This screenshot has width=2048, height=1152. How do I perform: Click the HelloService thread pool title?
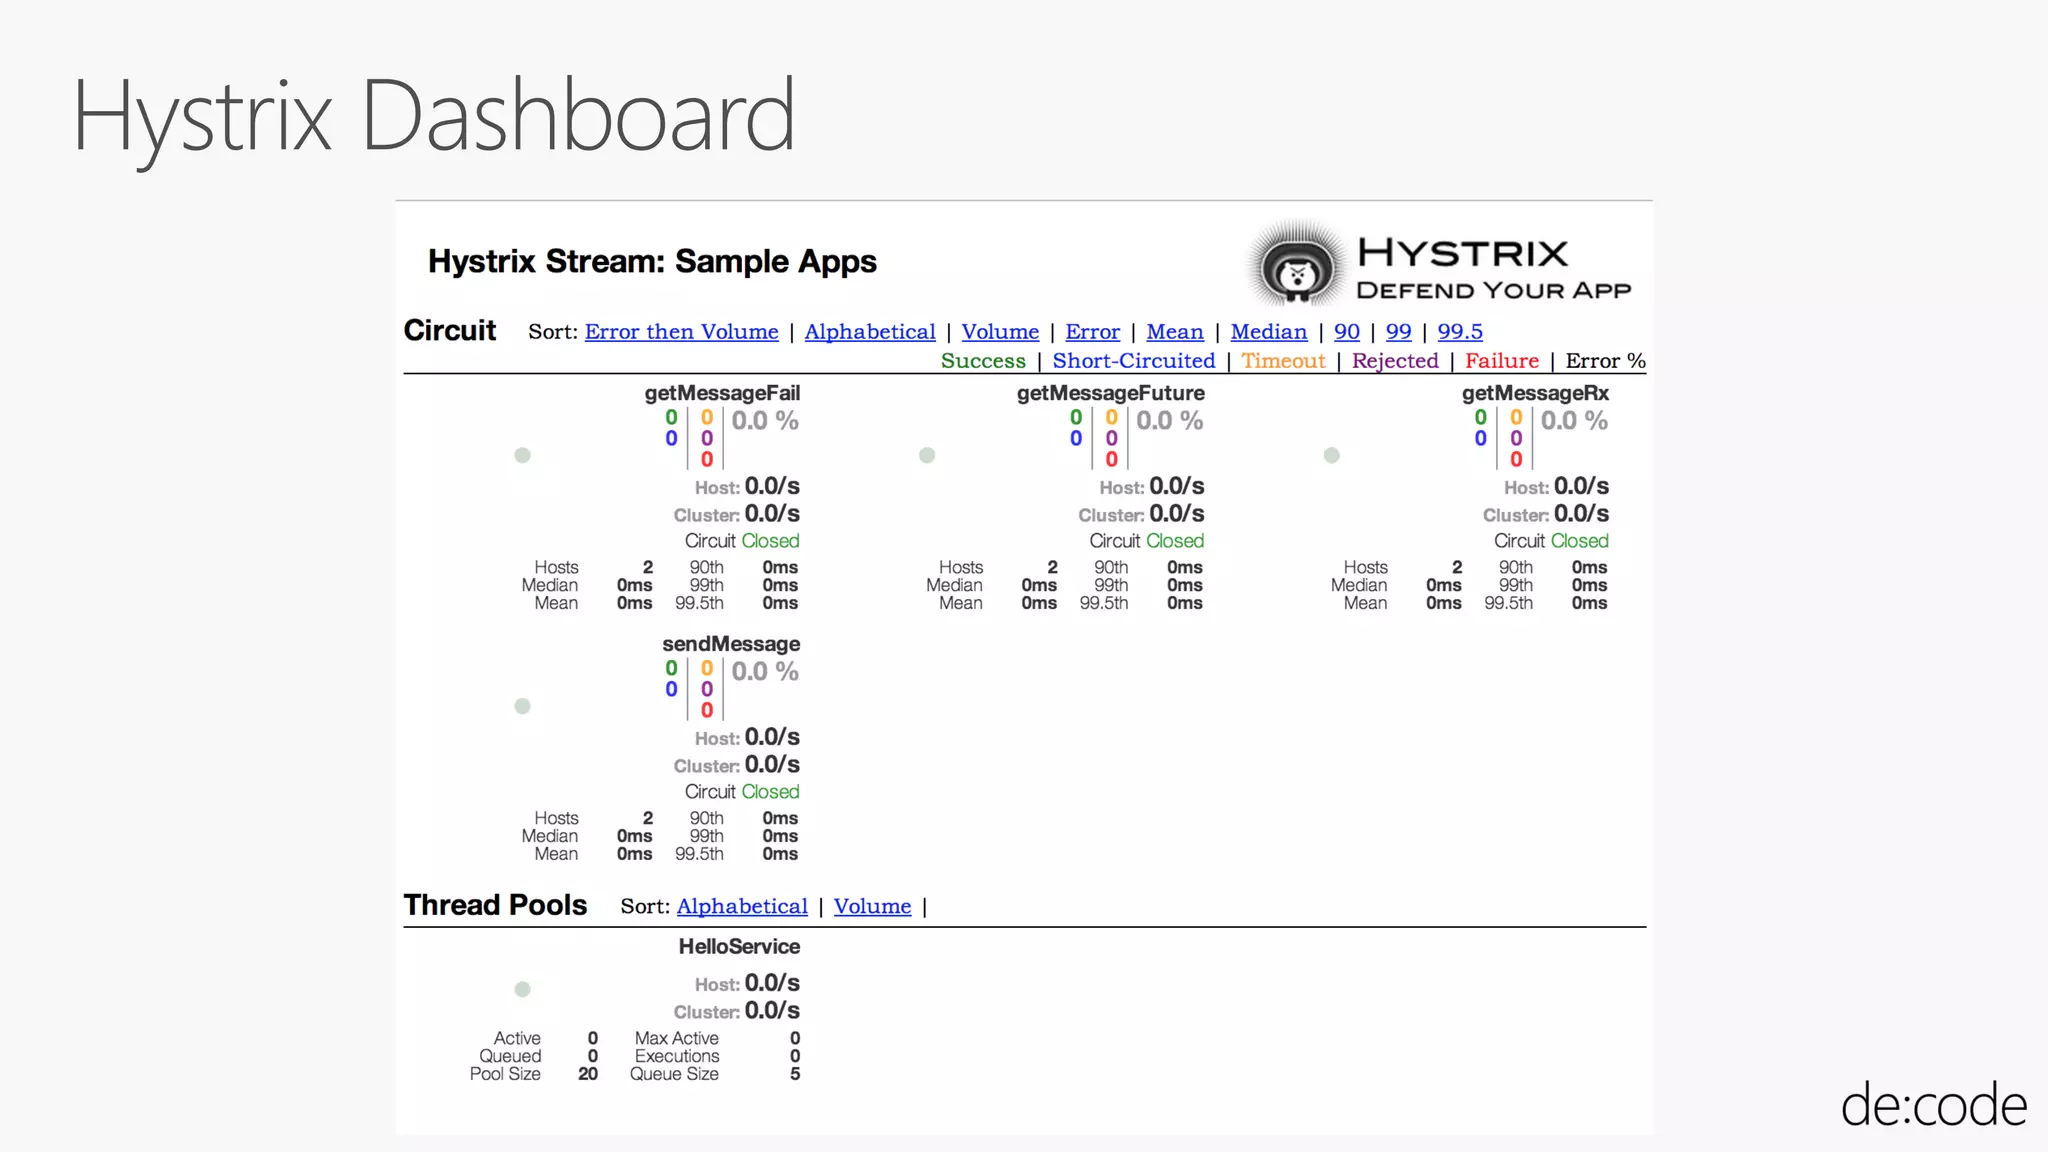[x=739, y=946]
